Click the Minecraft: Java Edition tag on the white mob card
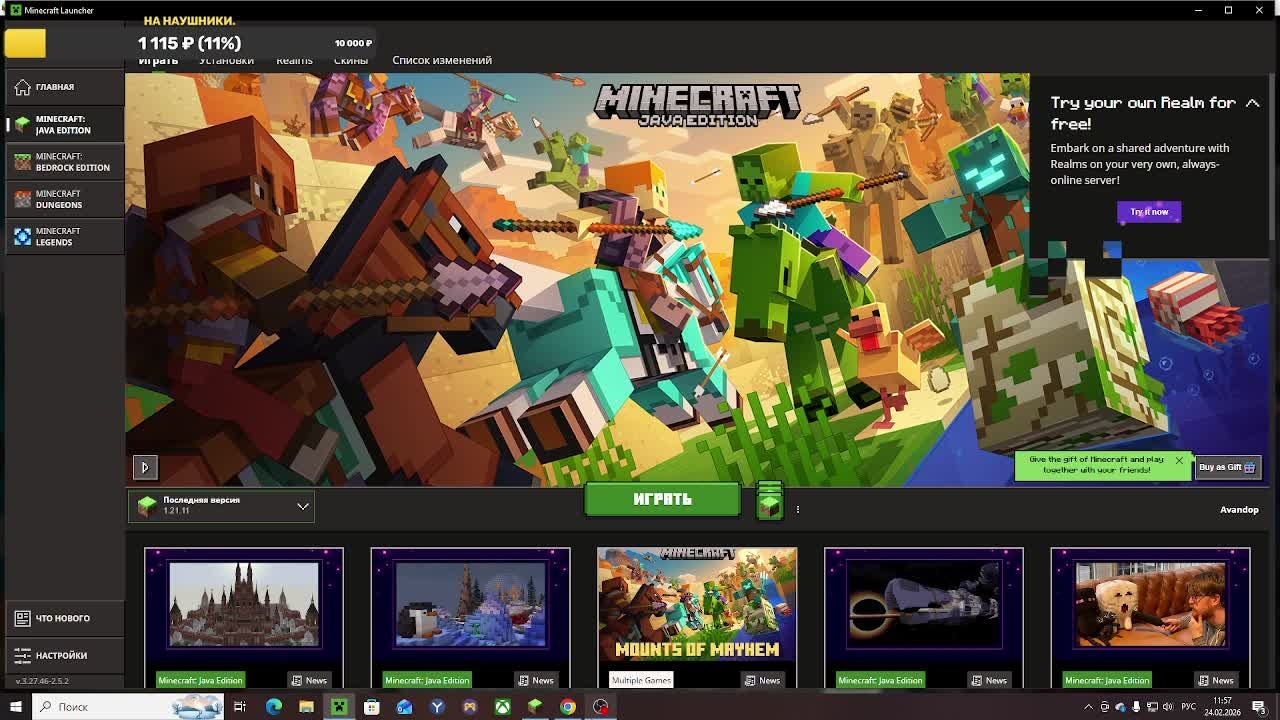This screenshot has height=720, width=1280. (x=1107, y=680)
